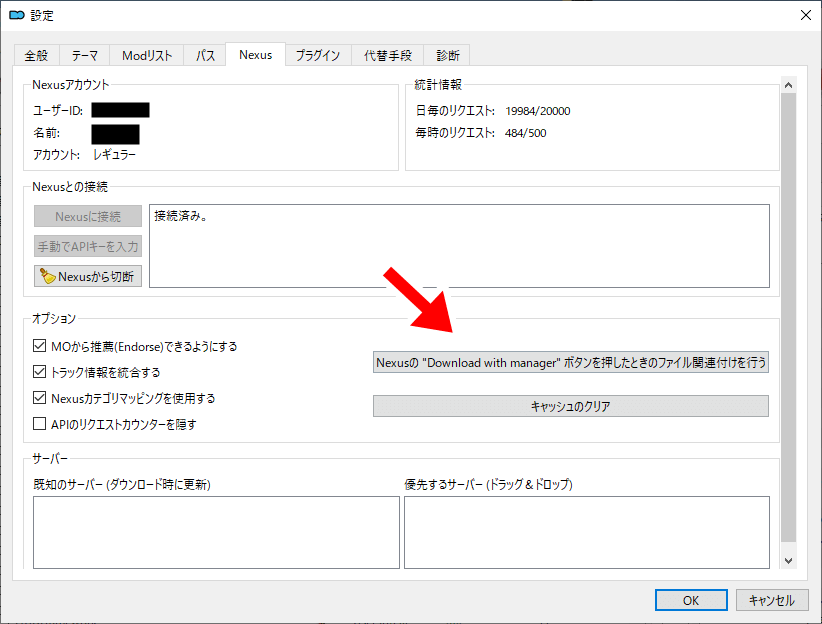Click the Mod Organizer icon in title bar

click(x=17, y=15)
